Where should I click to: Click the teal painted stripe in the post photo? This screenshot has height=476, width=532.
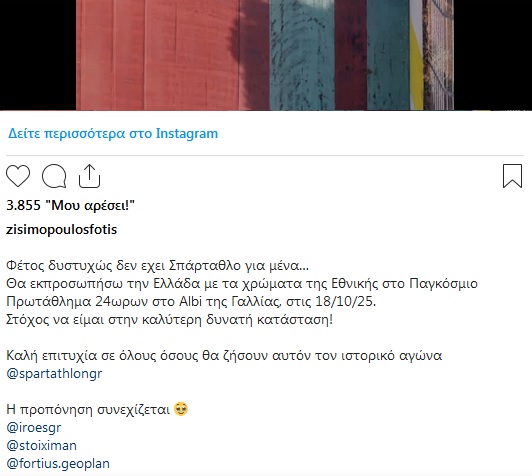click(302, 55)
